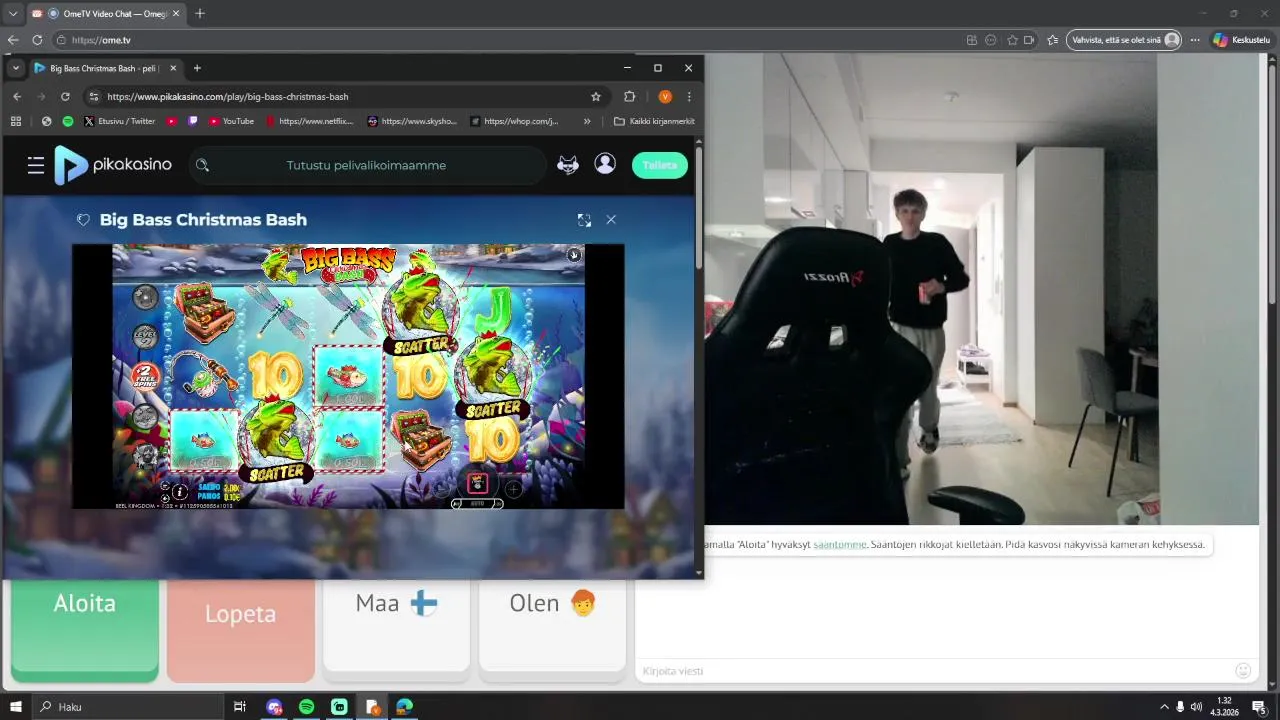
Task: Open the skysho... bookmark
Action: [412, 121]
